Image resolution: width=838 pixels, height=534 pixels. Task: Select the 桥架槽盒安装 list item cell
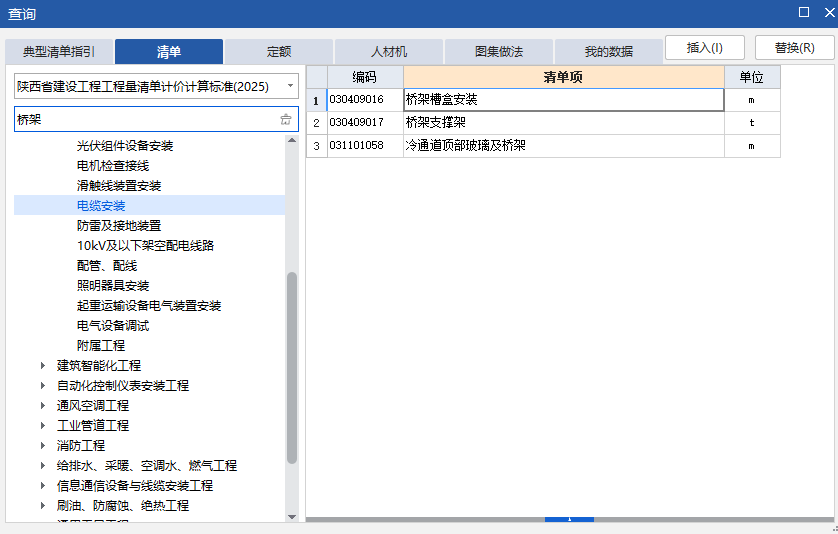[564, 100]
